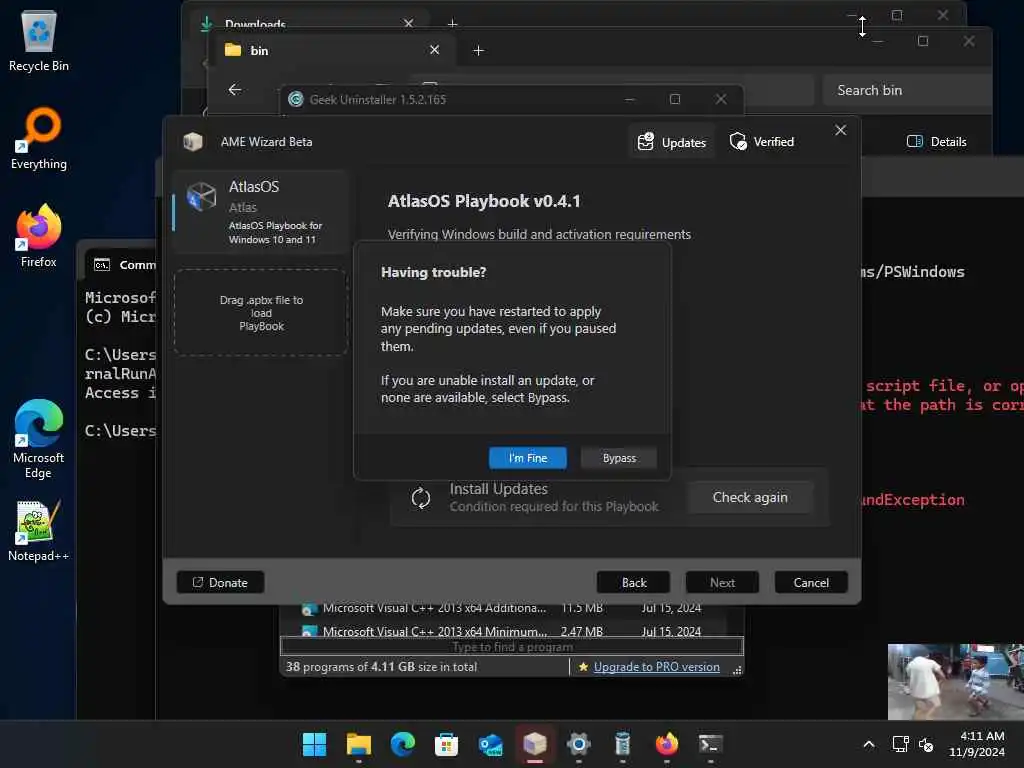Focus the Search bin field

[908, 90]
